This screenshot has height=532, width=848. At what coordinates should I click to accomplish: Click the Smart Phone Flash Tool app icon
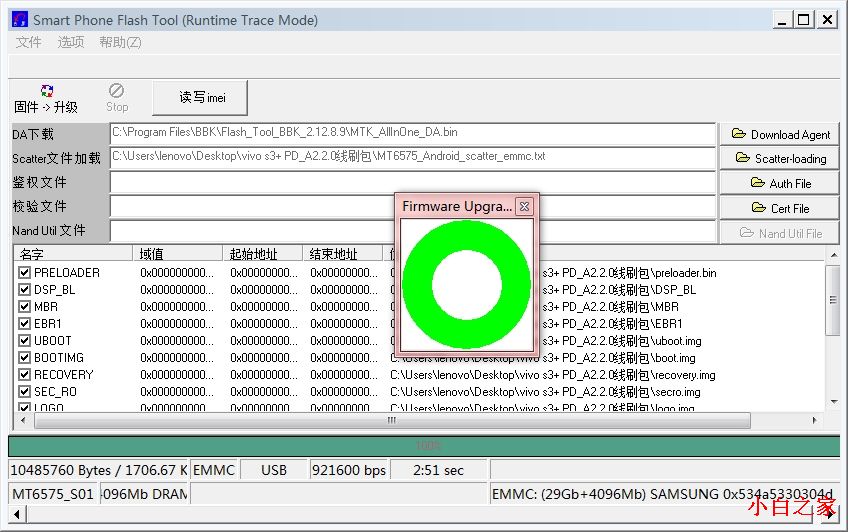[x=19, y=20]
